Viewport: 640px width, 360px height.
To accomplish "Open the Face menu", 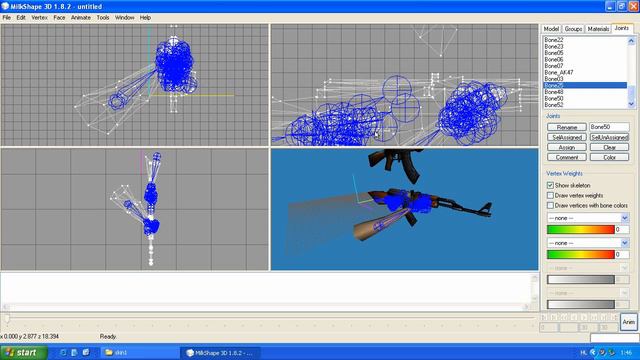I will 59,18.
